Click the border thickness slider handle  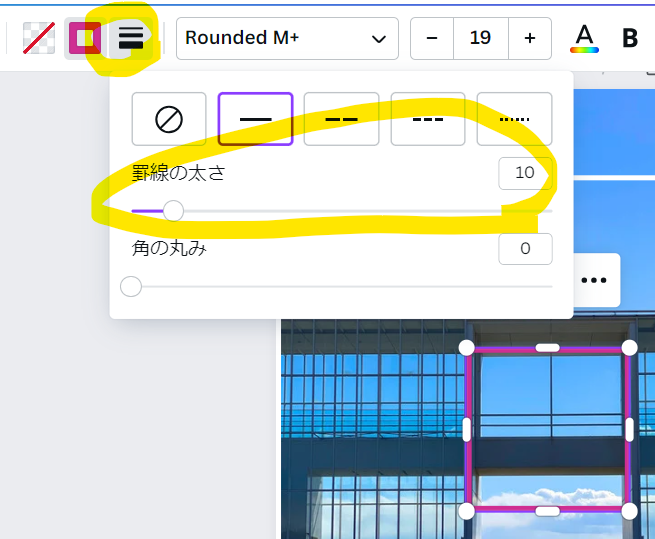click(173, 211)
